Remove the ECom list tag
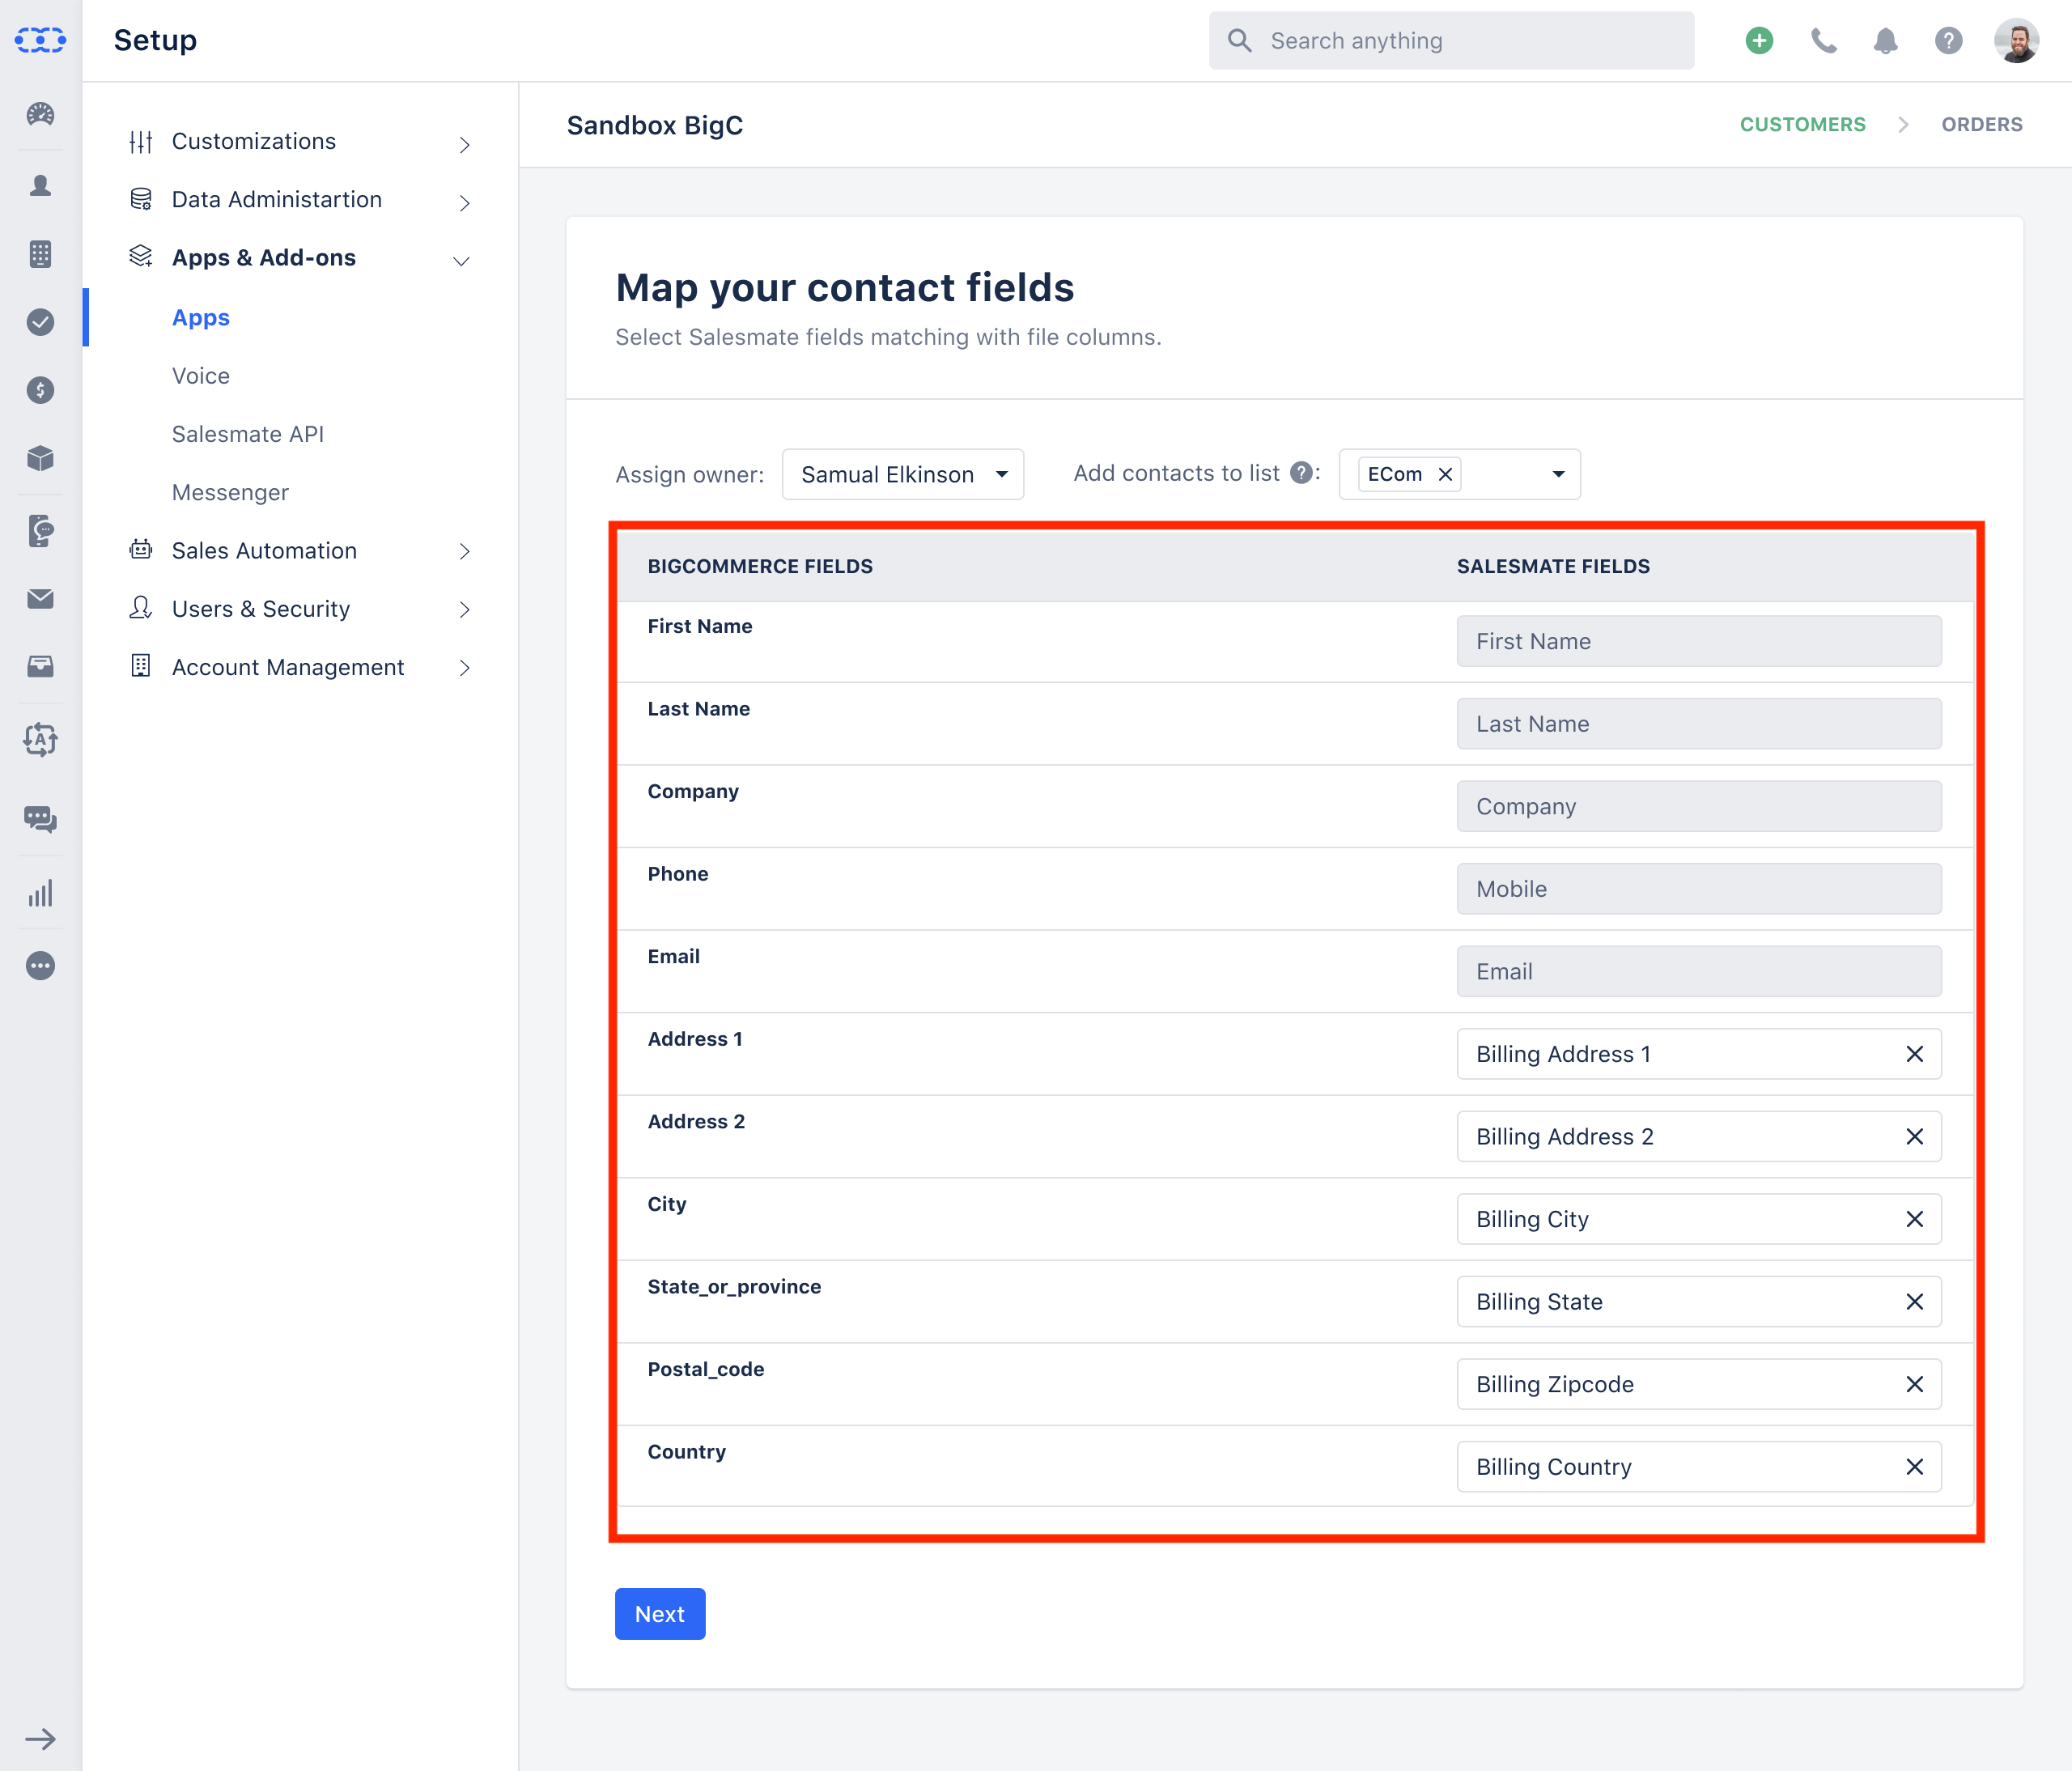 click(x=1445, y=474)
